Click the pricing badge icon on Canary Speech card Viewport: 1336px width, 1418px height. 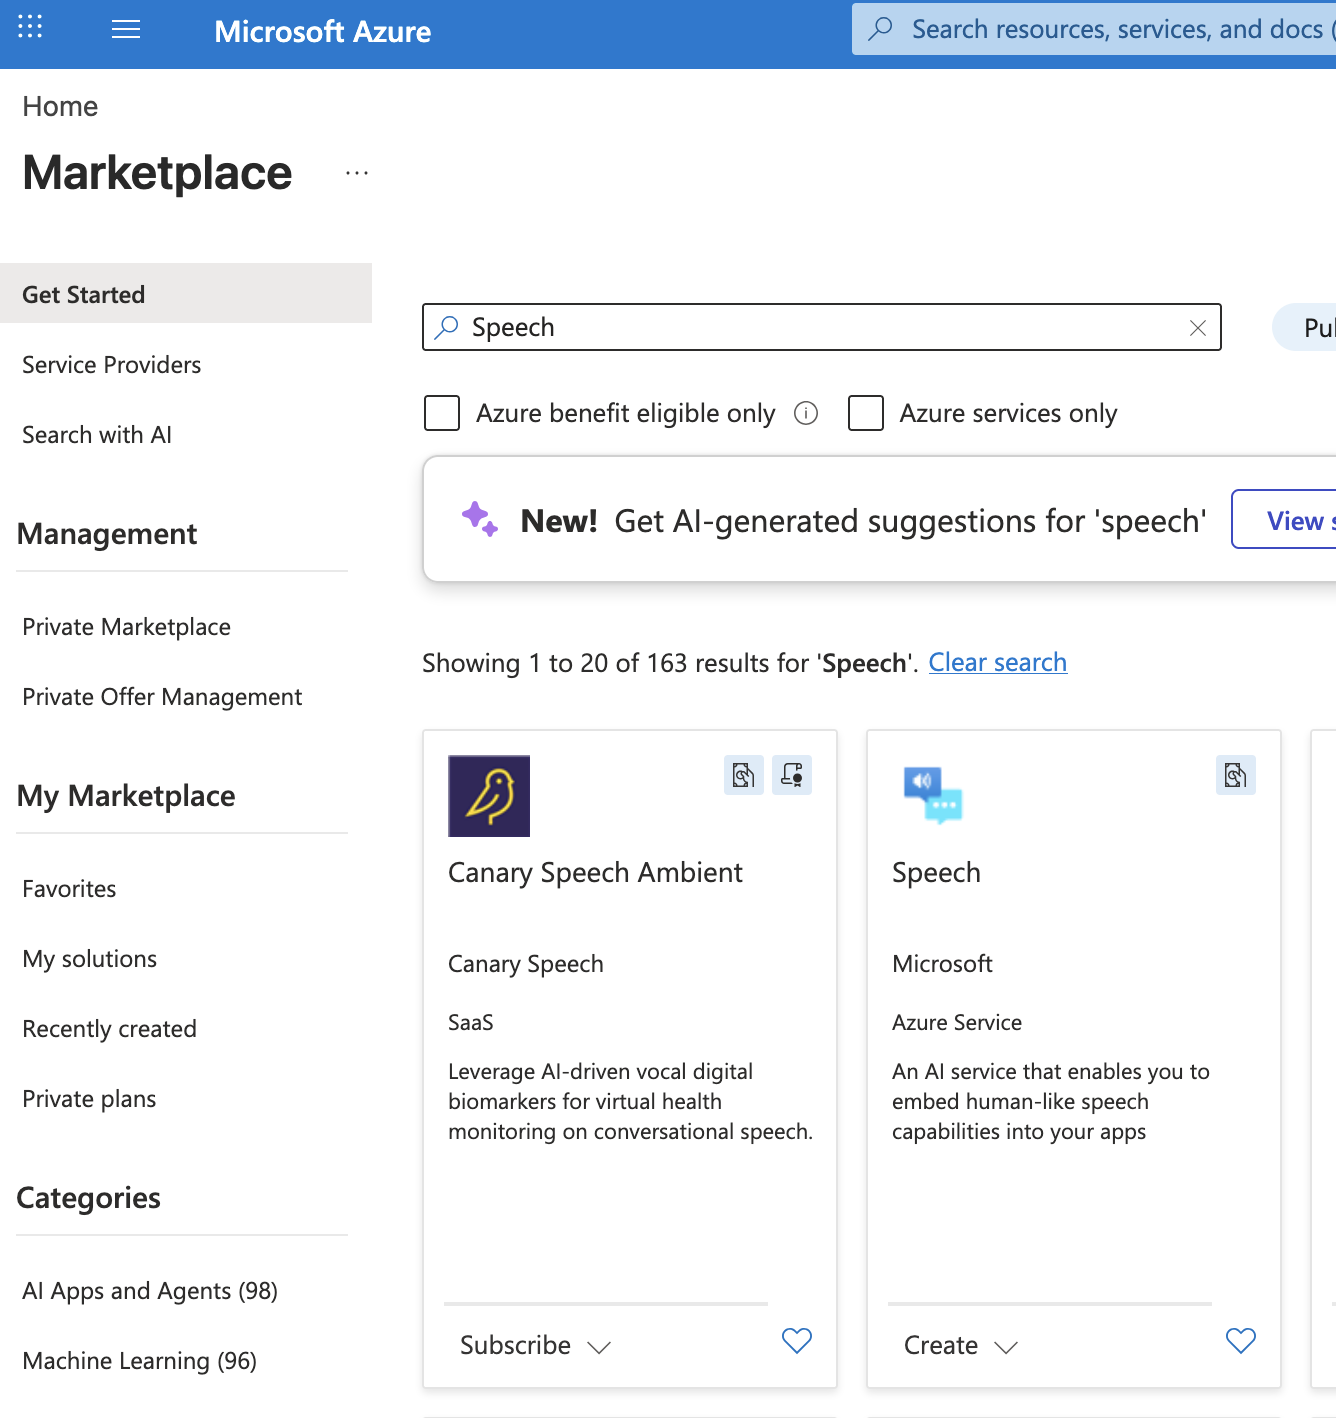(743, 775)
